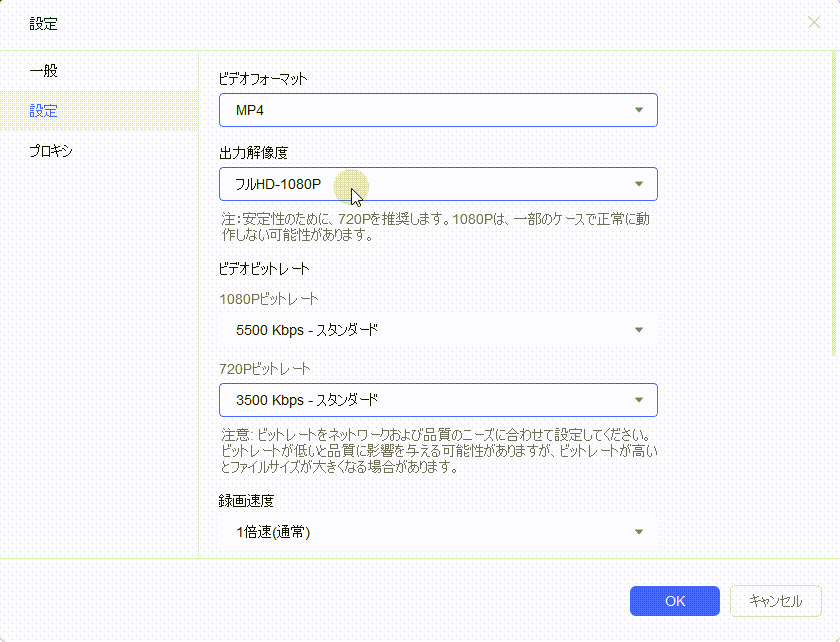Viewport: 840px width, 642px height.
Task: Click the キャンセル button
Action: pyautogui.click(x=775, y=601)
